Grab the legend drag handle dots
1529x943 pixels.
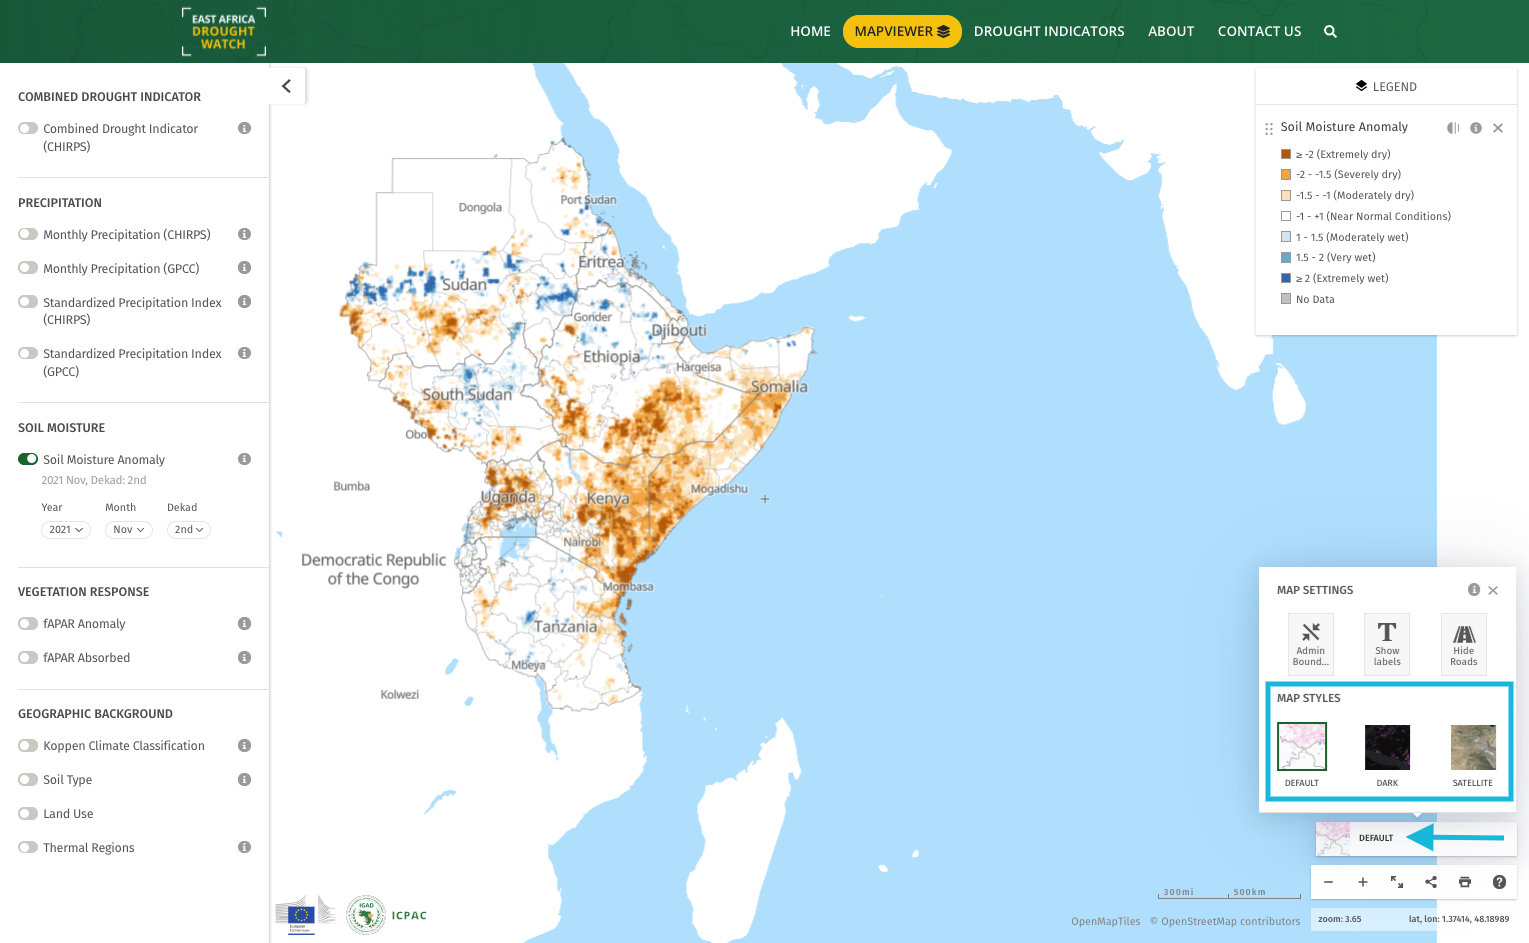pos(1269,129)
